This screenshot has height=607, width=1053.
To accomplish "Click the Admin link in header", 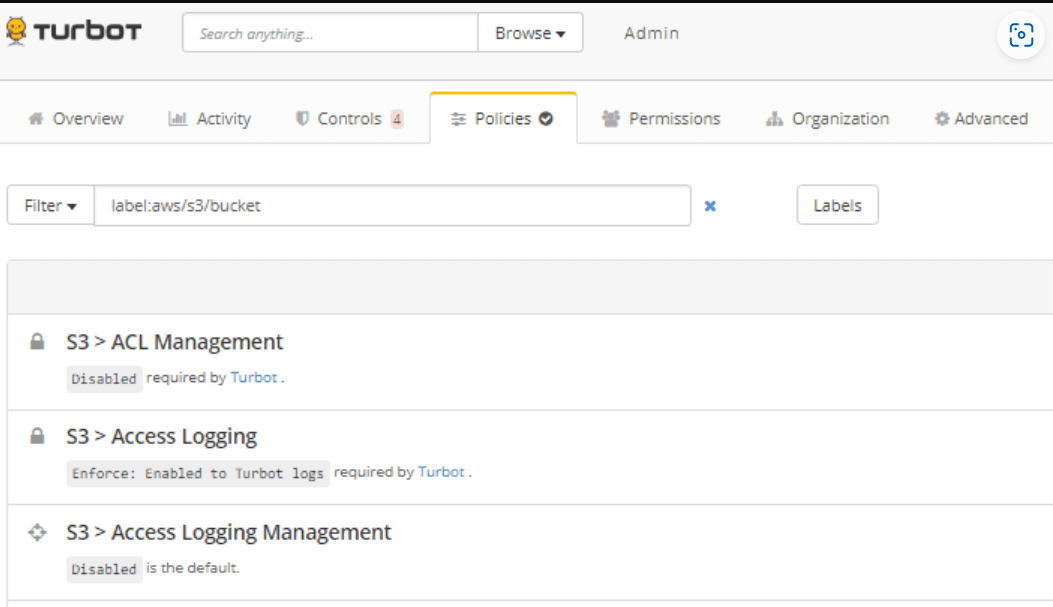I will coord(651,33).
